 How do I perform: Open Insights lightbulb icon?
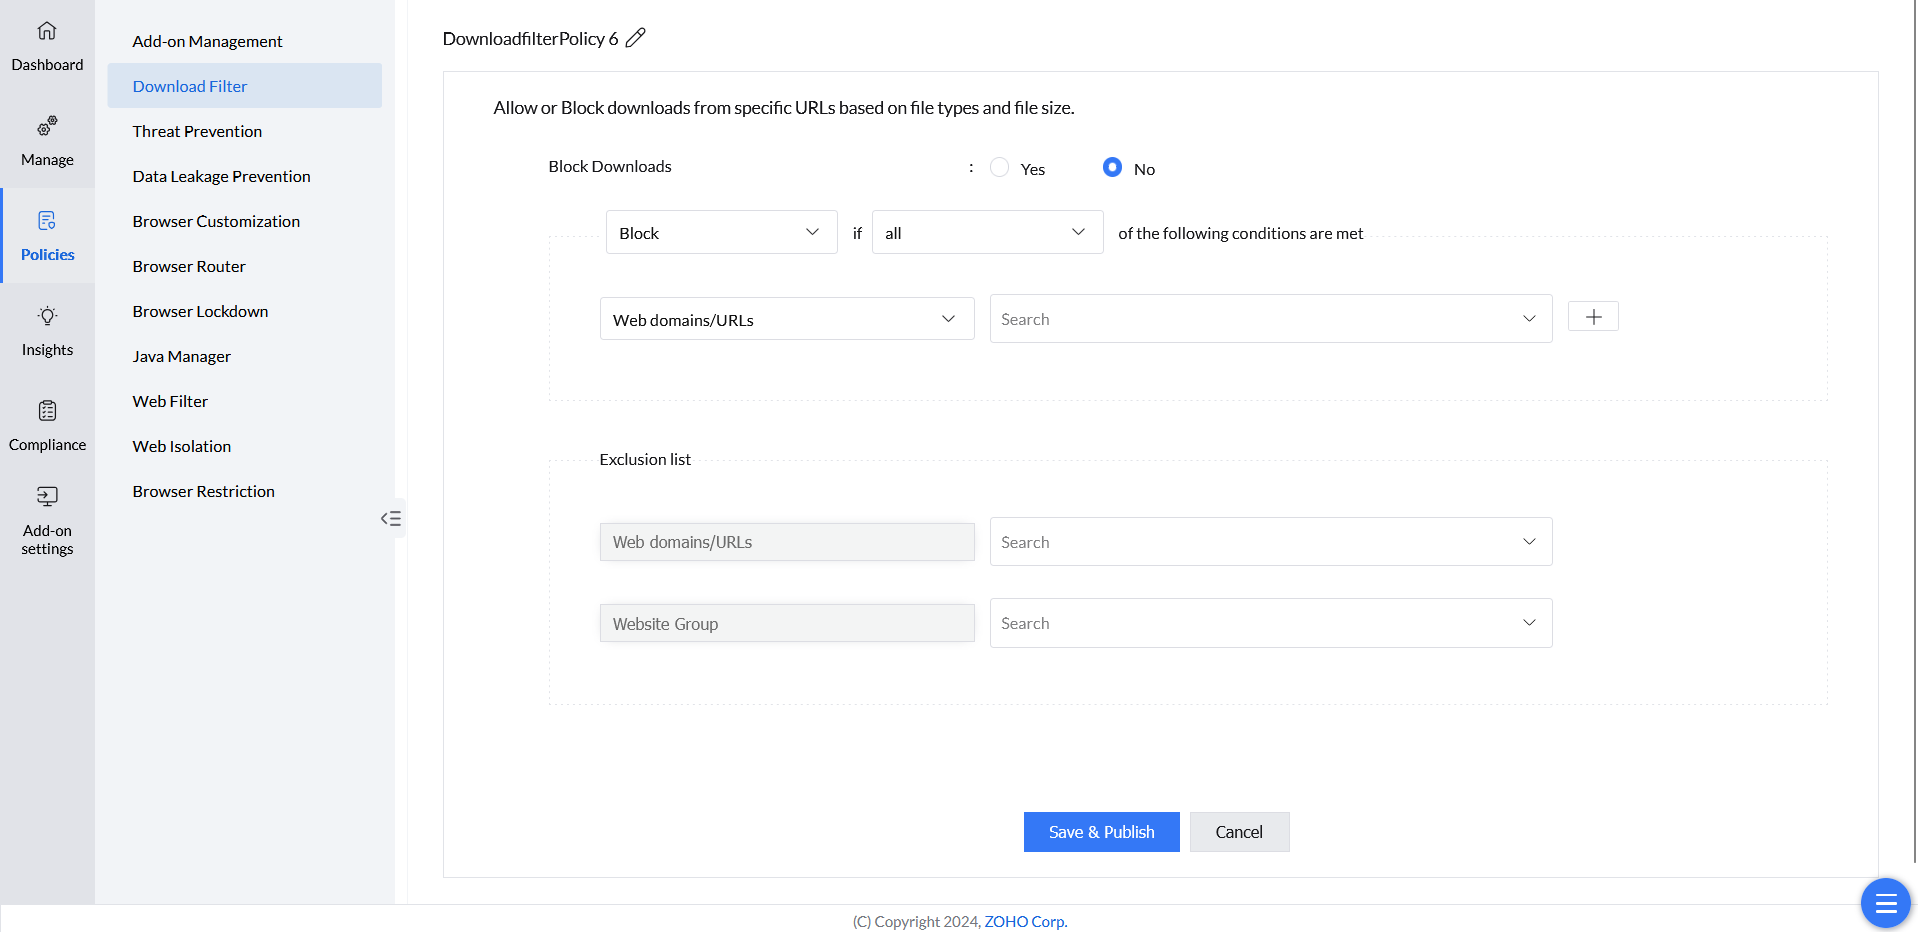47,316
